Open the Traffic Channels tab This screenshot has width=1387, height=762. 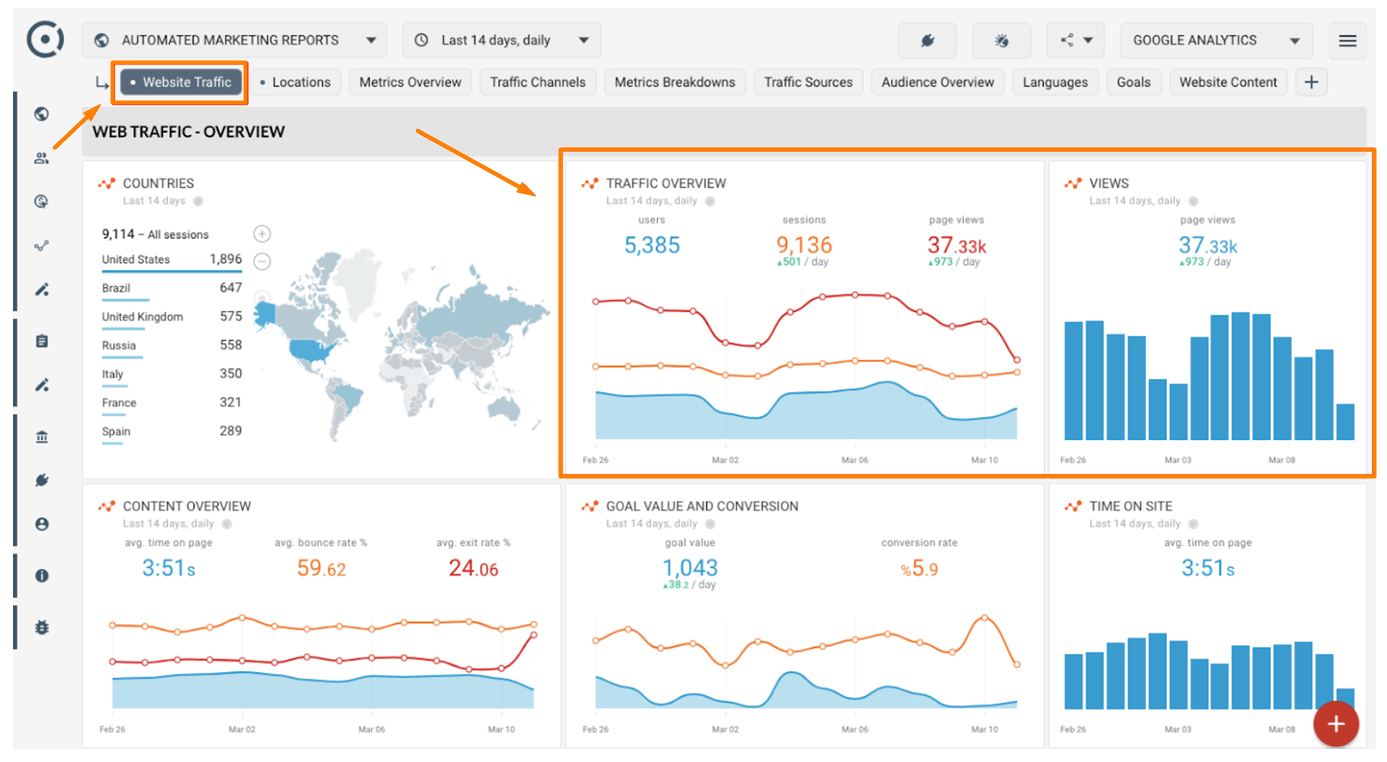point(538,82)
